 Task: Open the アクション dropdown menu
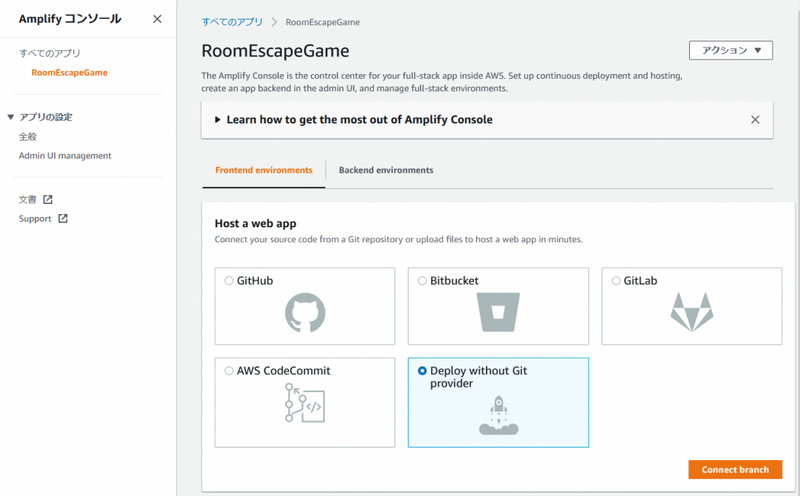pos(730,51)
